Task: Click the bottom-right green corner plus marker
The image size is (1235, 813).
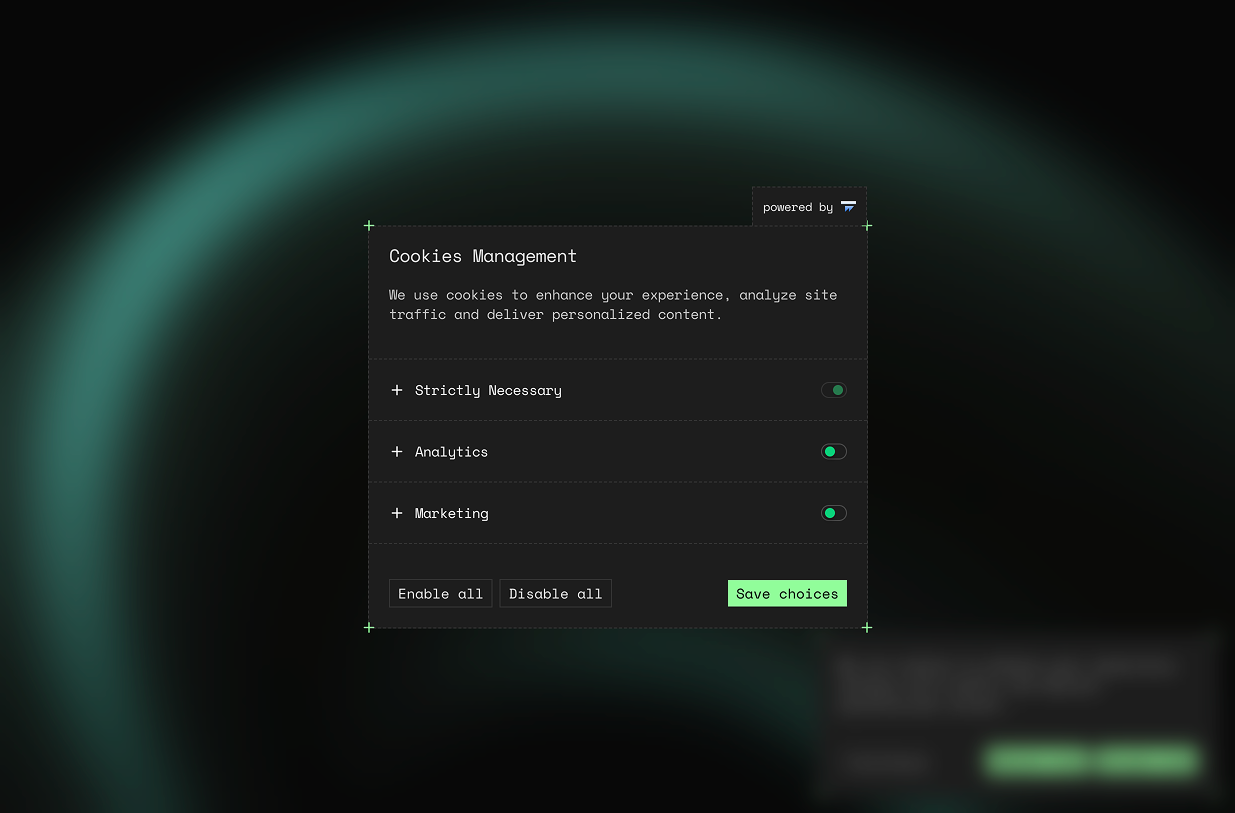Action: coord(867,628)
